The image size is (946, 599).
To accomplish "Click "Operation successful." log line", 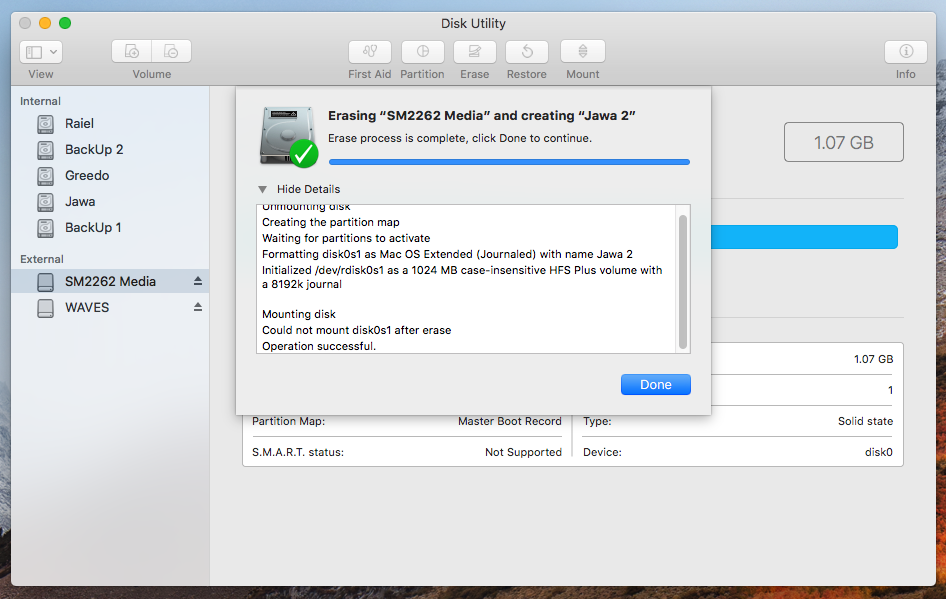I will (x=319, y=346).
